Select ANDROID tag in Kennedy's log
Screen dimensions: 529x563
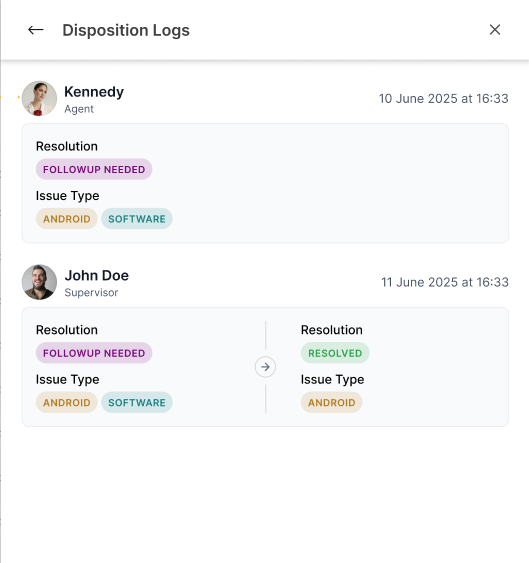[66, 219]
